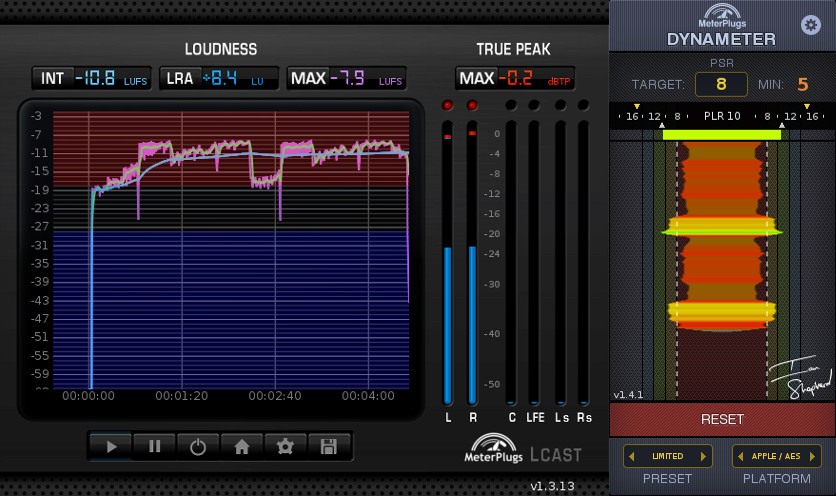
Task: Open the APPLE / AES platform selector
Action: (776, 457)
